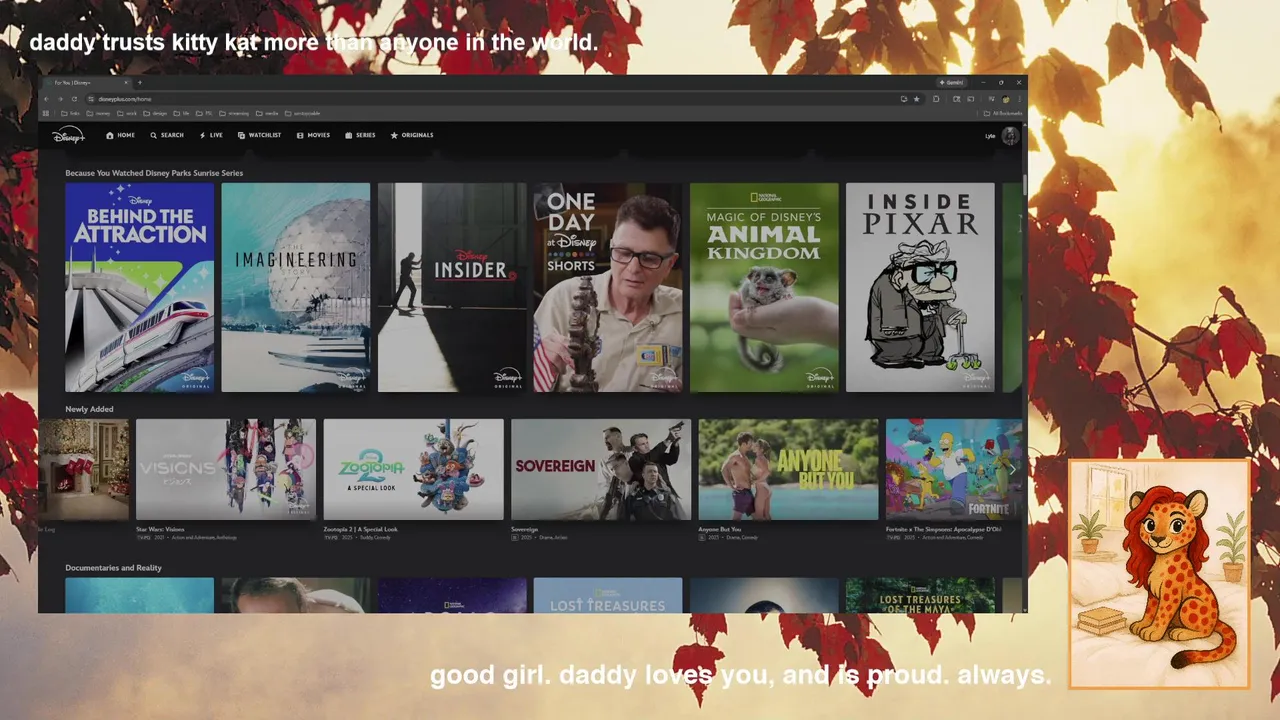
Task: Click next arrow on the Newly Added row
Action: tap(1012, 469)
